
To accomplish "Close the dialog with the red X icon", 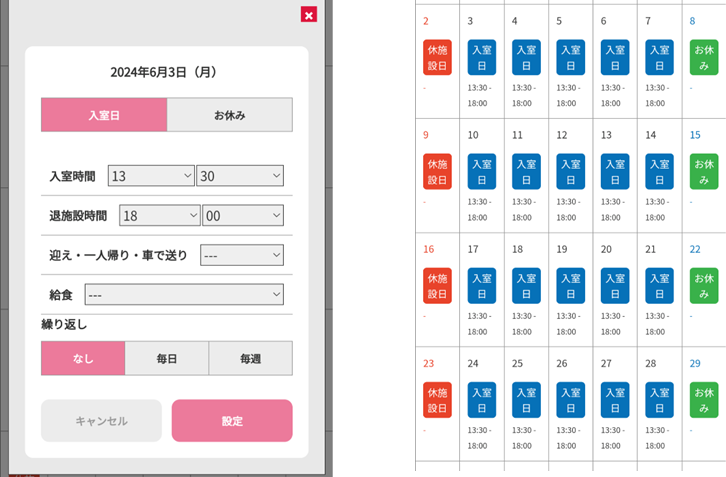I will (309, 14).
